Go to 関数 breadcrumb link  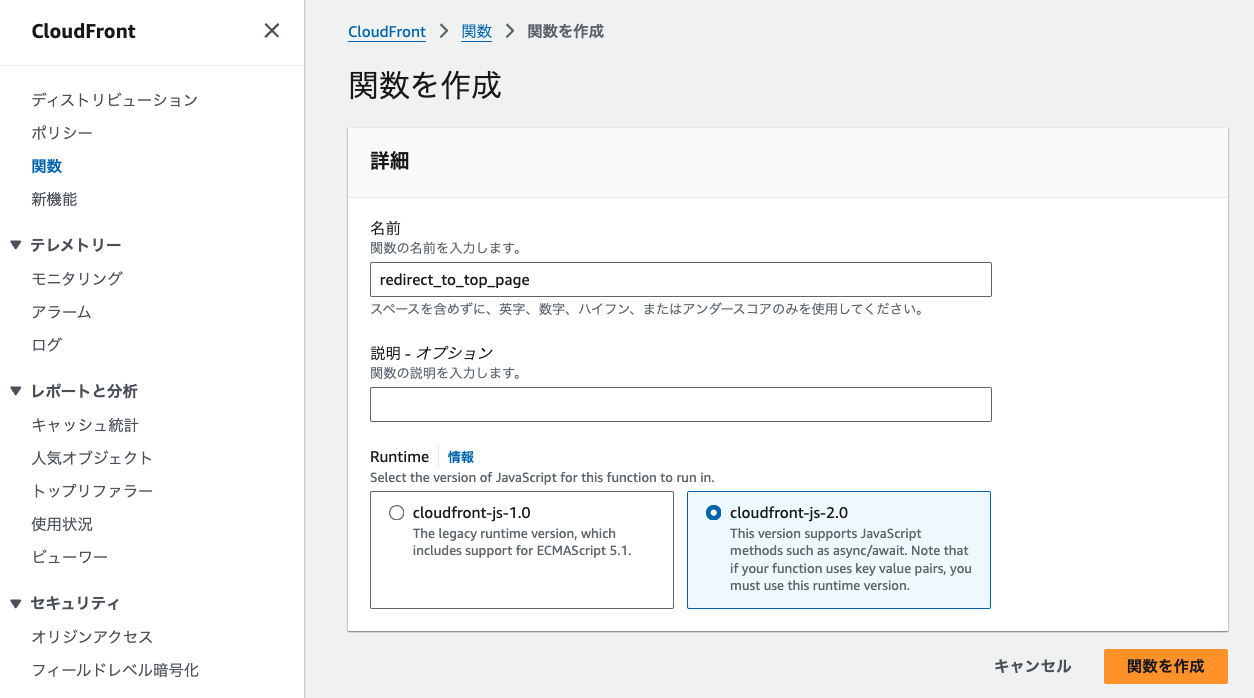pos(476,32)
